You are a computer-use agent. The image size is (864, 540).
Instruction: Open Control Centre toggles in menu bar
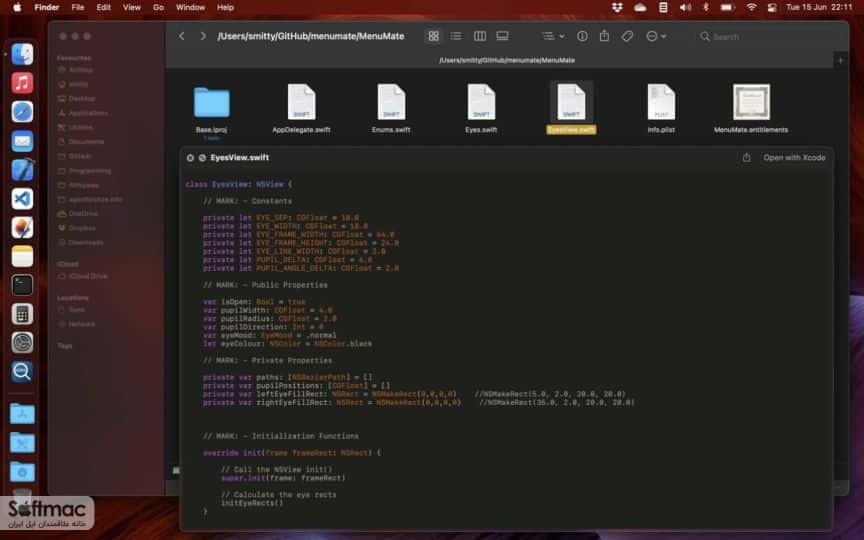tap(772, 7)
